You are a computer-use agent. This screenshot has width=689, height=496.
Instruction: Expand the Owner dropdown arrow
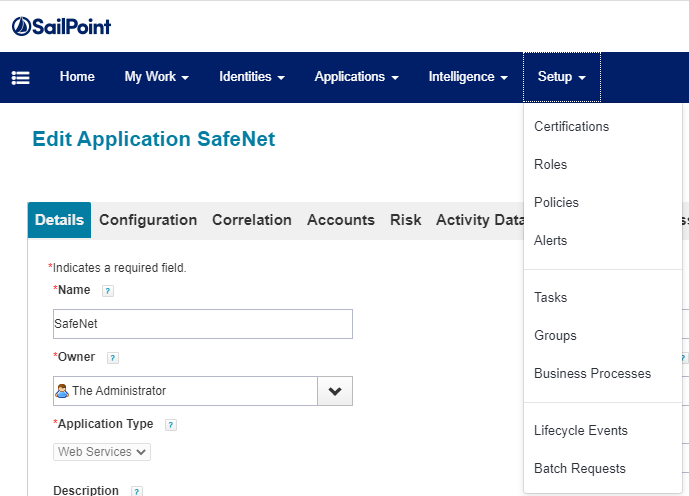pos(335,391)
